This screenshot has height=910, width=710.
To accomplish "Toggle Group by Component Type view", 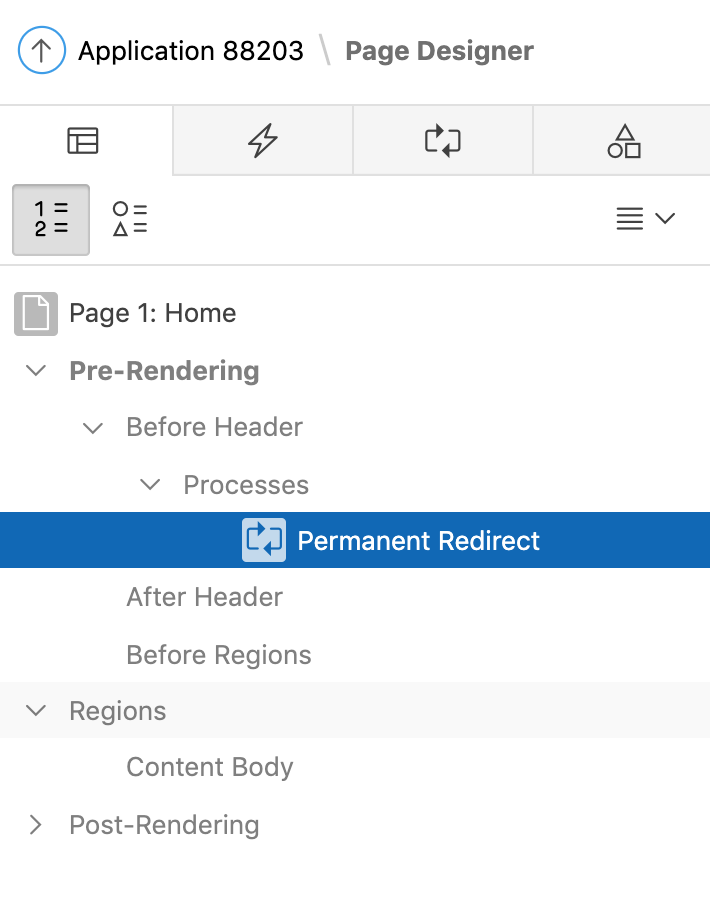I will coord(130,219).
